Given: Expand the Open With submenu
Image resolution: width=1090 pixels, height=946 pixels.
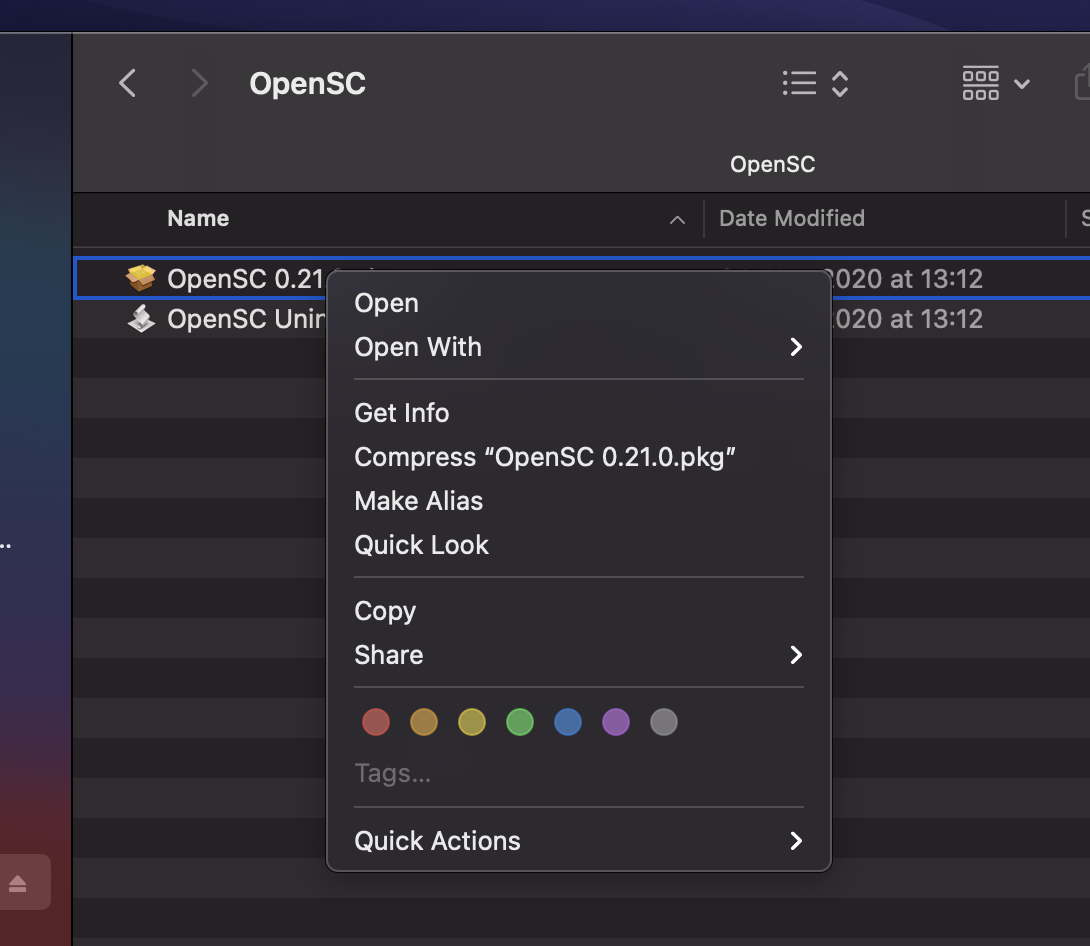Looking at the screenshot, I should click(x=418, y=347).
